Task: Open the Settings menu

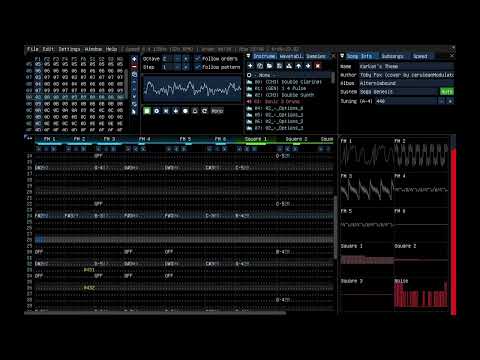Action: (69, 49)
